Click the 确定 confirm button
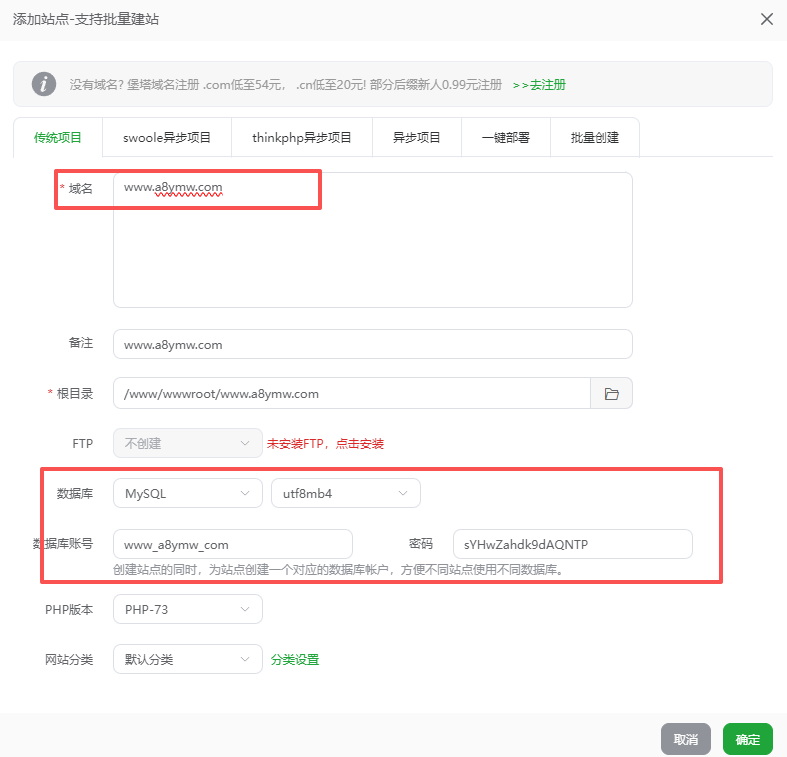The width and height of the screenshot is (787, 757). (747, 739)
